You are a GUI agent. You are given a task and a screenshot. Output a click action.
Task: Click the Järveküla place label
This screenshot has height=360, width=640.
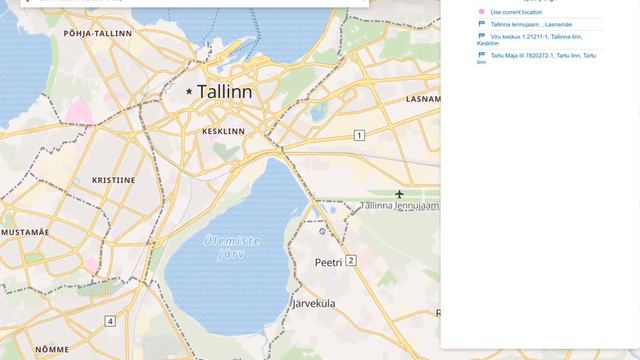point(314,304)
